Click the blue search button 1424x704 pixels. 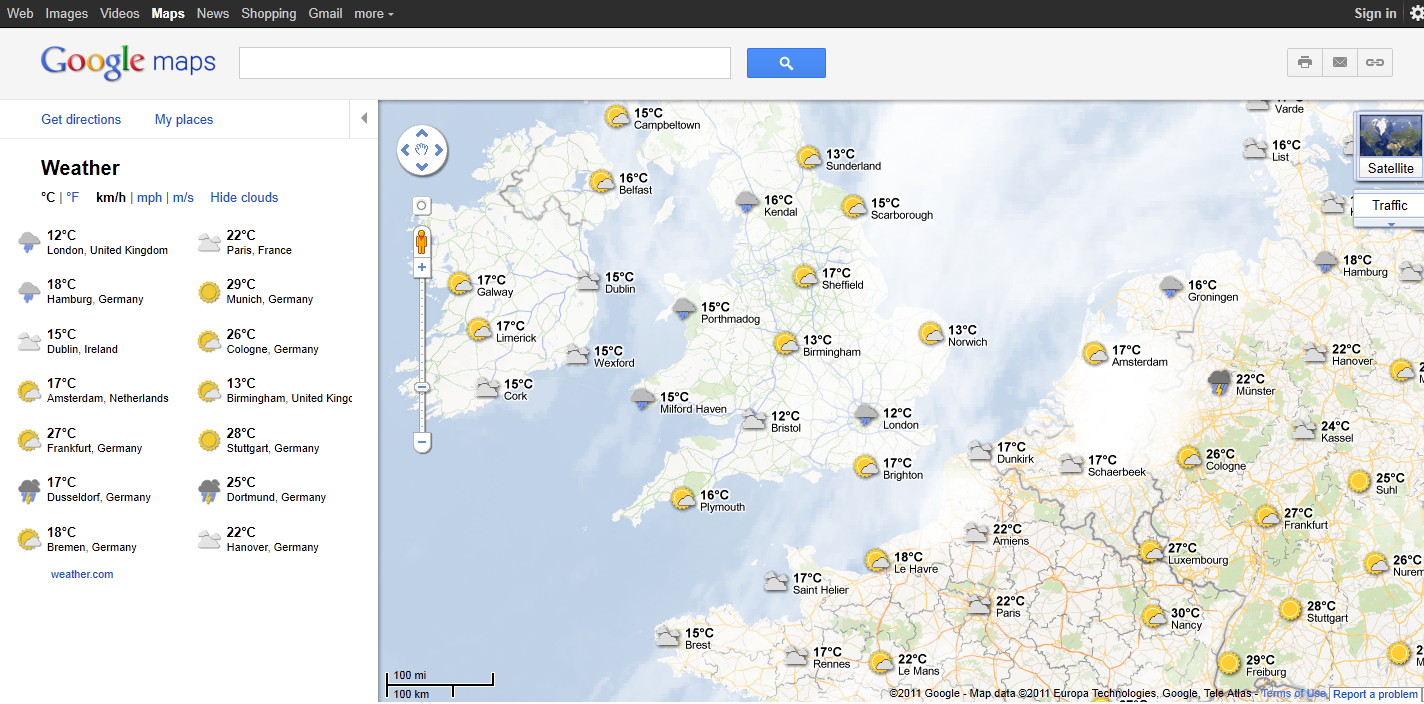(786, 63)
